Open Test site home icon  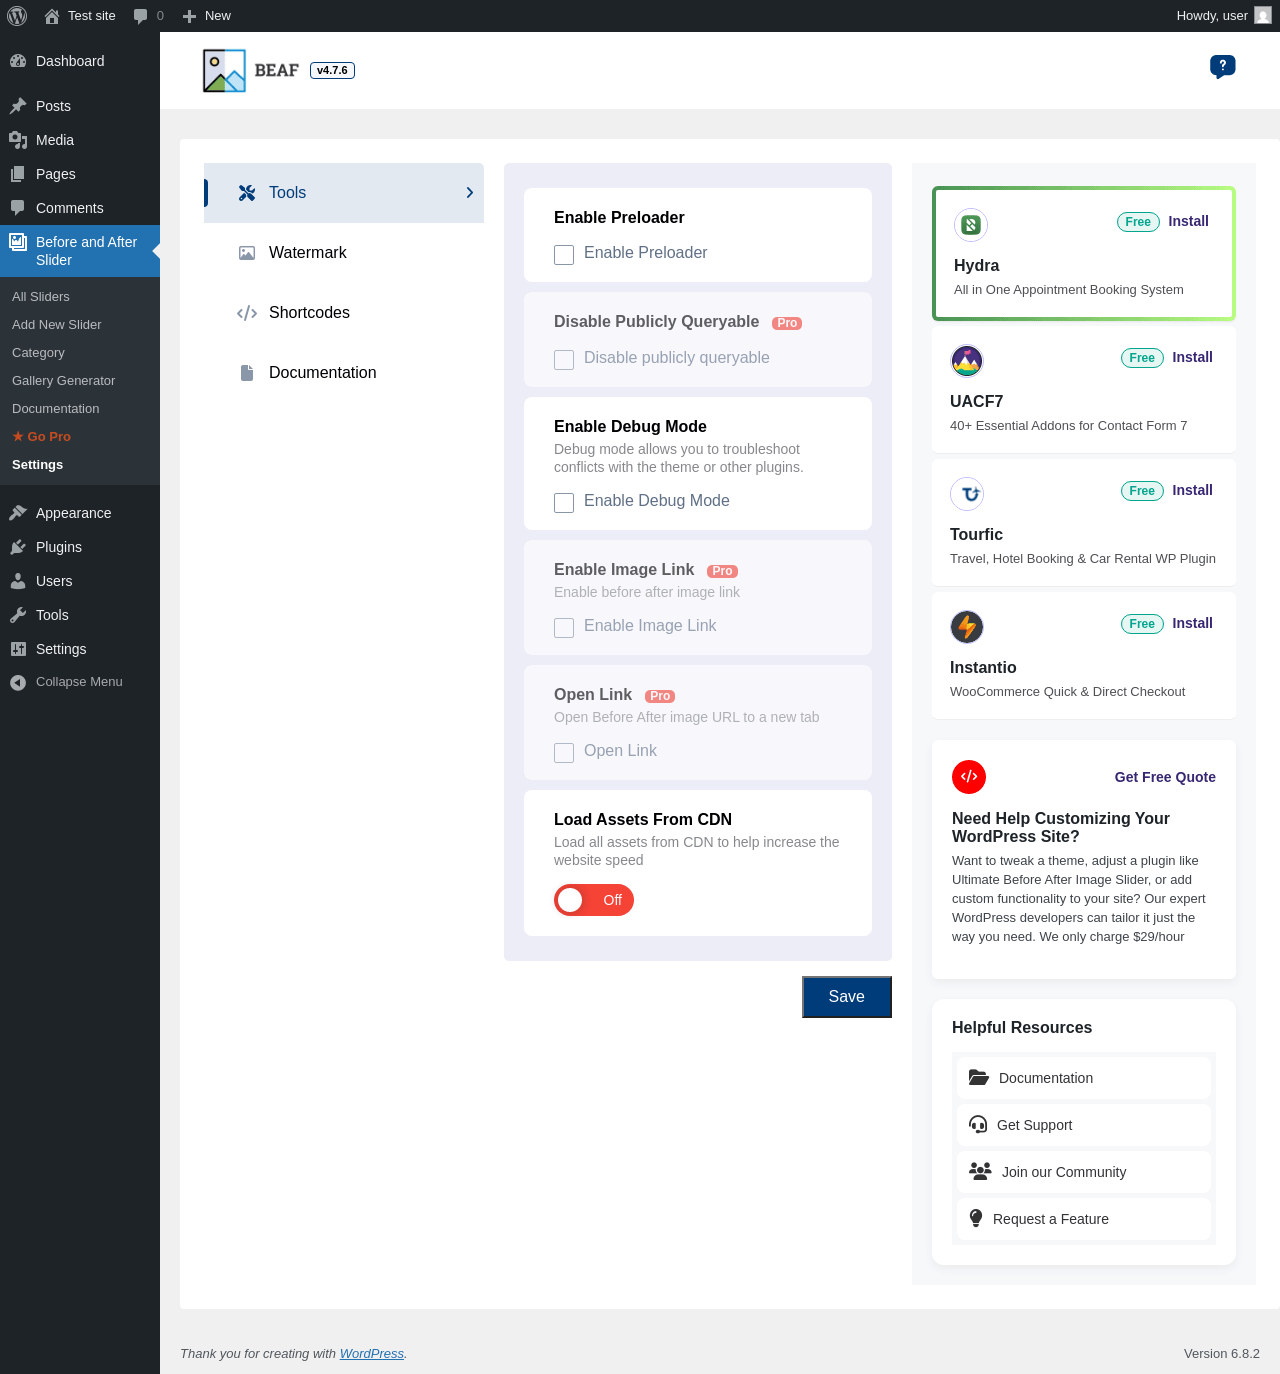52,16
